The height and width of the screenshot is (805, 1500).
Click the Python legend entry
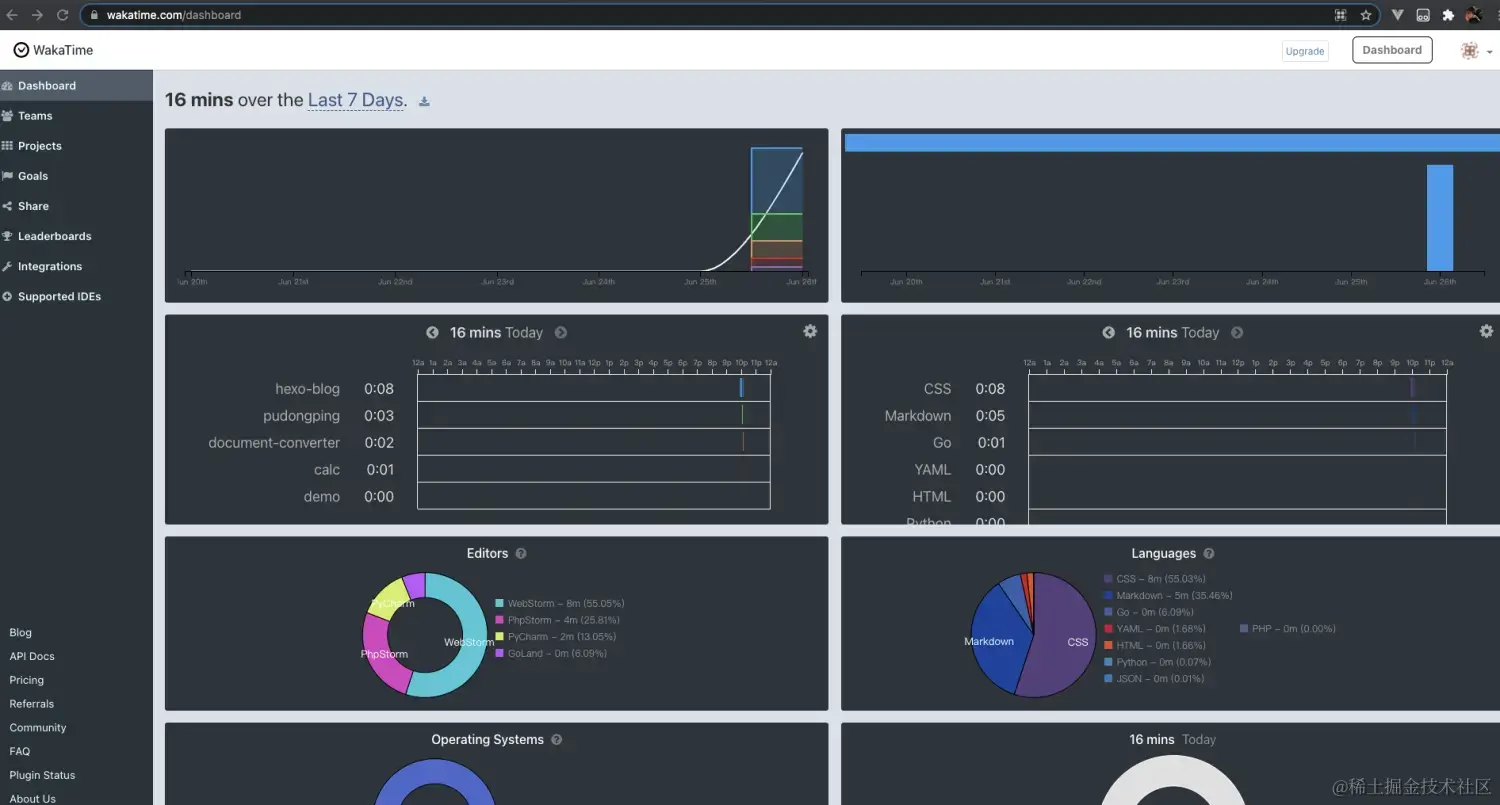pos(1157,662)
